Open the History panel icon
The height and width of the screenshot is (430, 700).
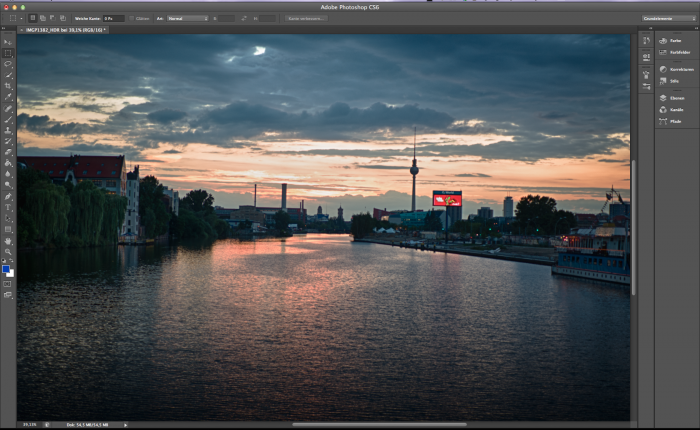point(646,41)
